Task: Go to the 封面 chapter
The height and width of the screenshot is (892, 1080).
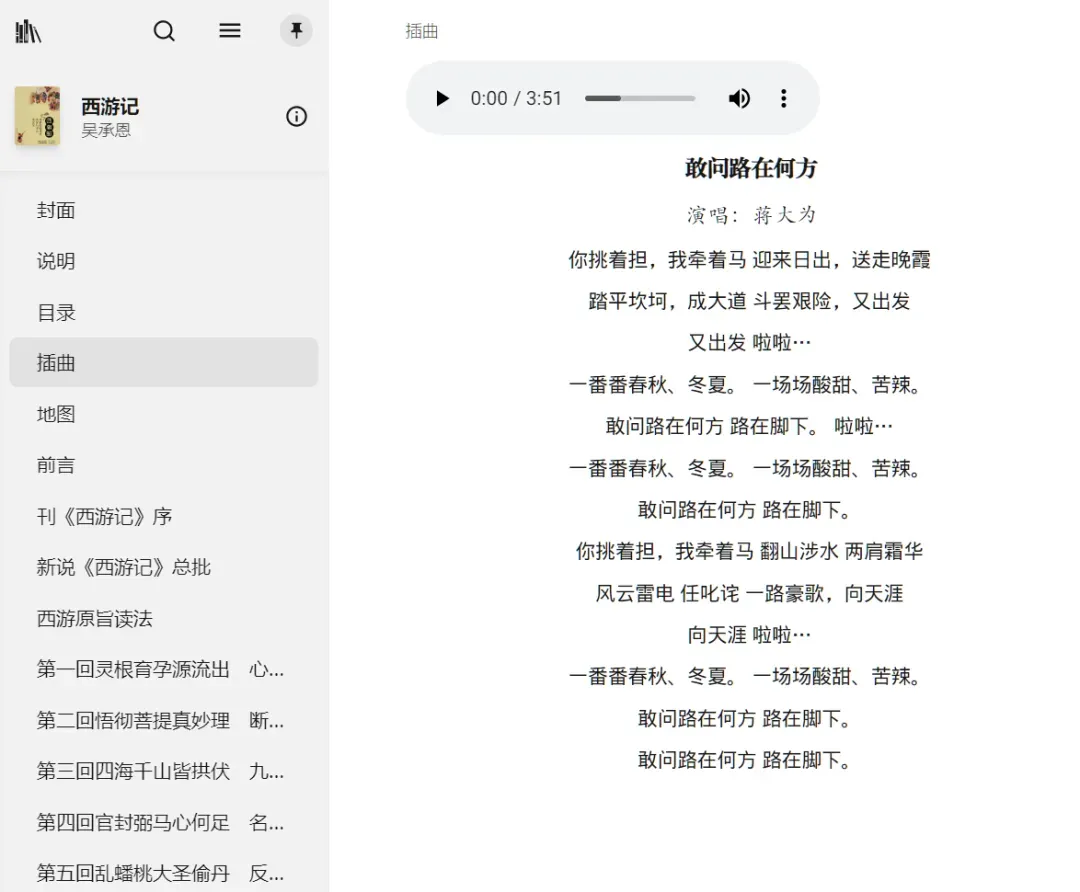Action: 164,210
